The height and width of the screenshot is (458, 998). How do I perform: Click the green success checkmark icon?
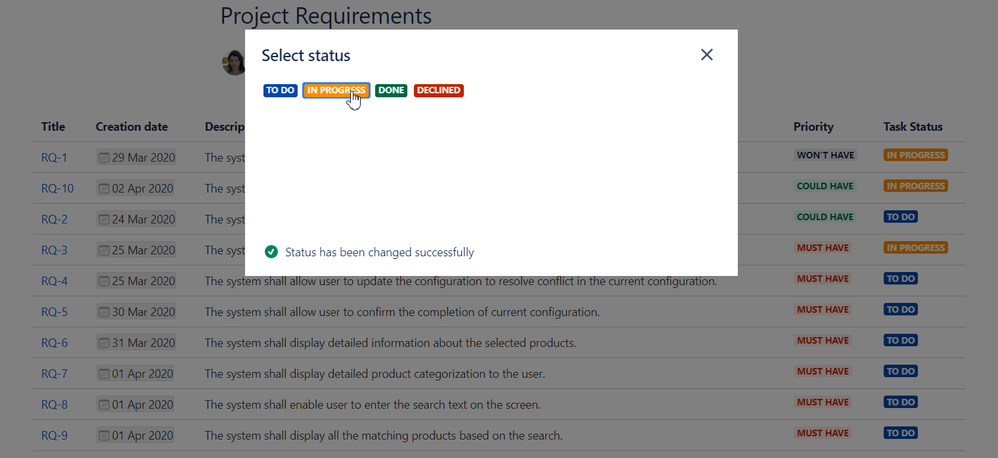click(271, 252)
